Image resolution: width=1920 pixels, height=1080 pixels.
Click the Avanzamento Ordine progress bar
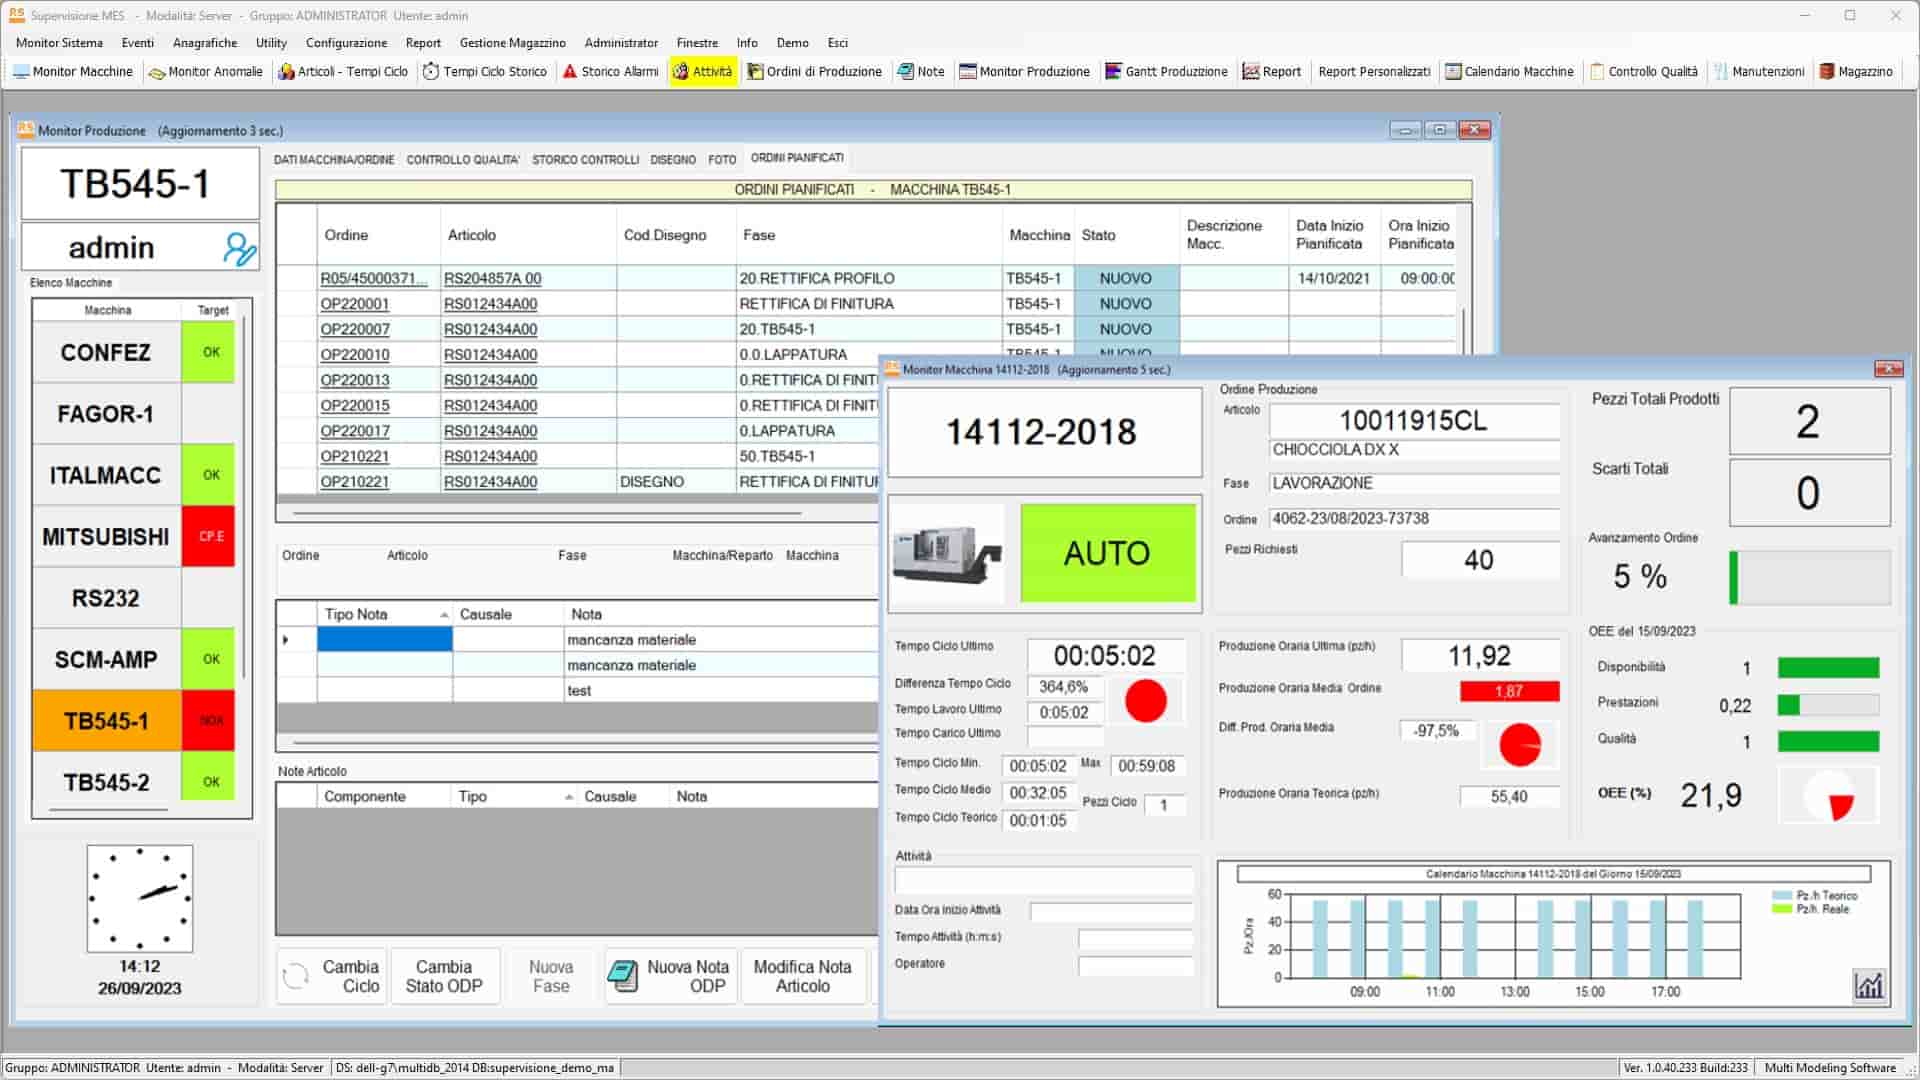coord(1809,577)
